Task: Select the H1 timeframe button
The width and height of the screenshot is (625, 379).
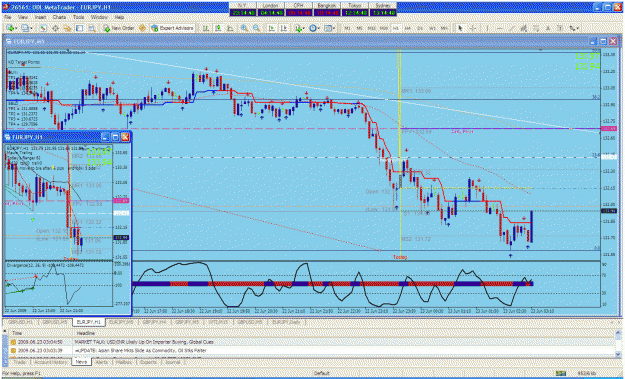Action: point(396,28)
